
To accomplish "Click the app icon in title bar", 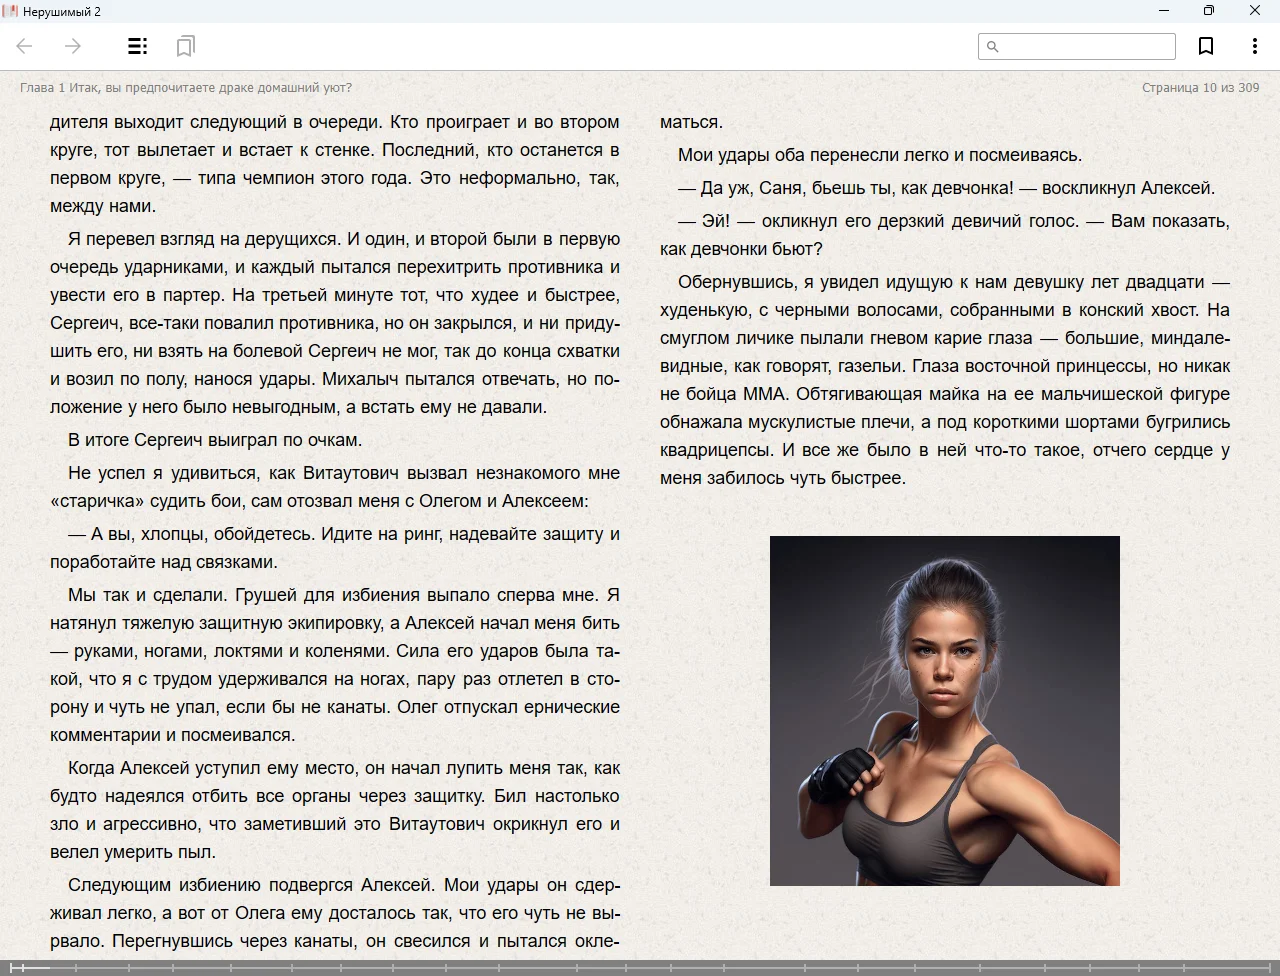I will click(11, 11).
